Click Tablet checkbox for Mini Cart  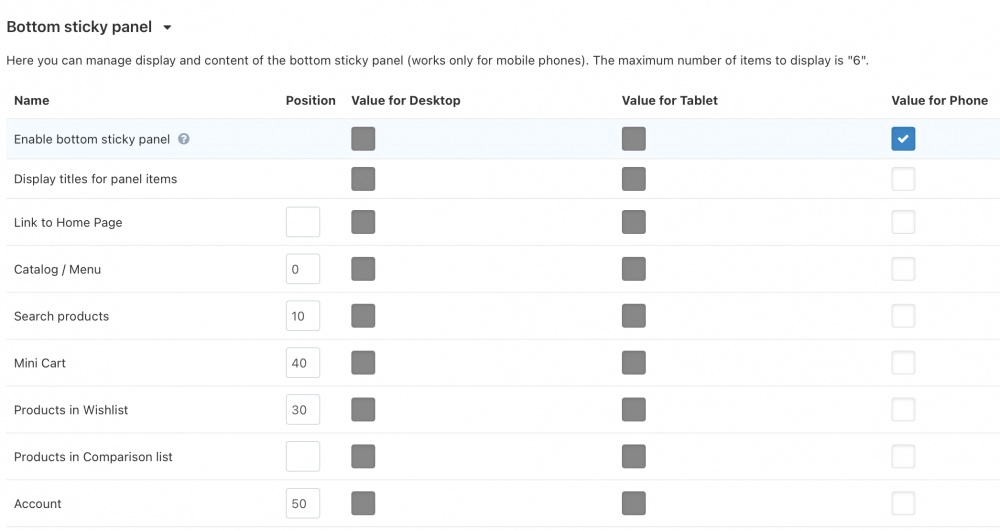click(x=633, y=363)
